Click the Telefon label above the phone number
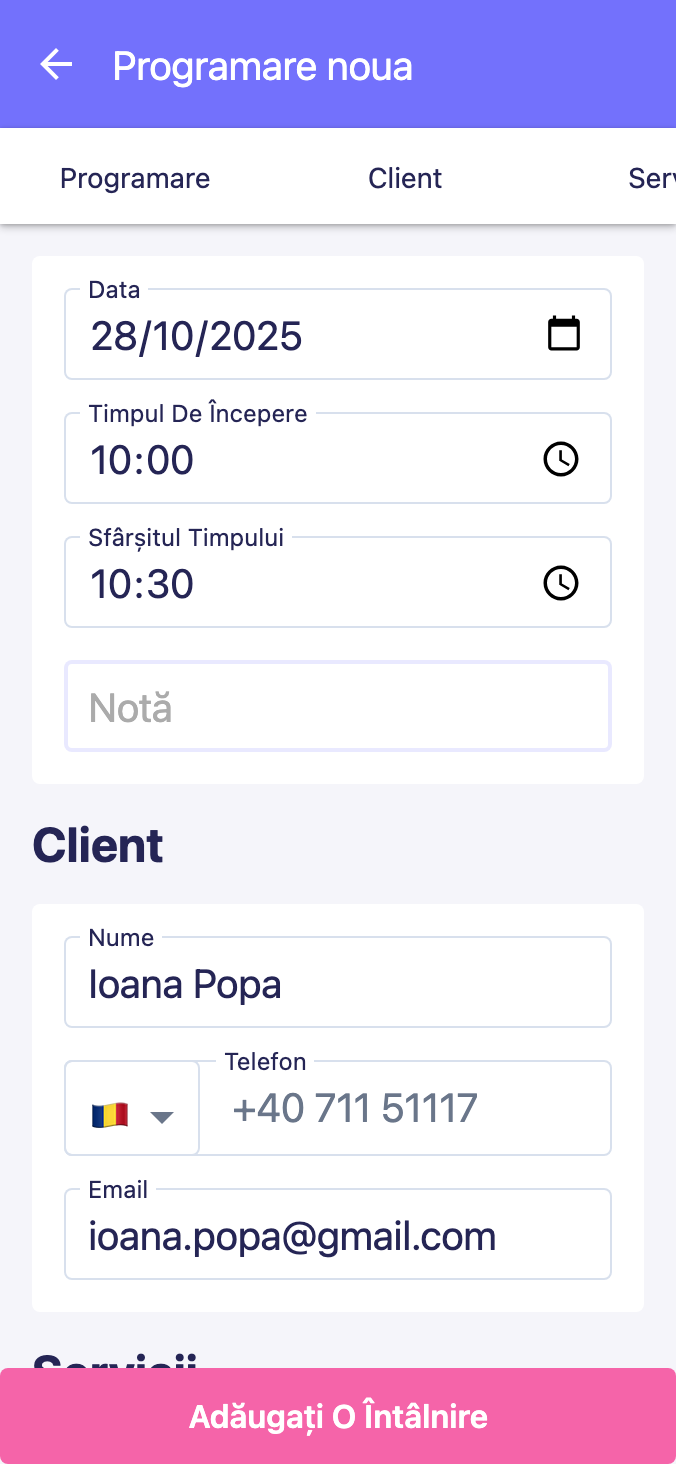 pos(265,1061)
